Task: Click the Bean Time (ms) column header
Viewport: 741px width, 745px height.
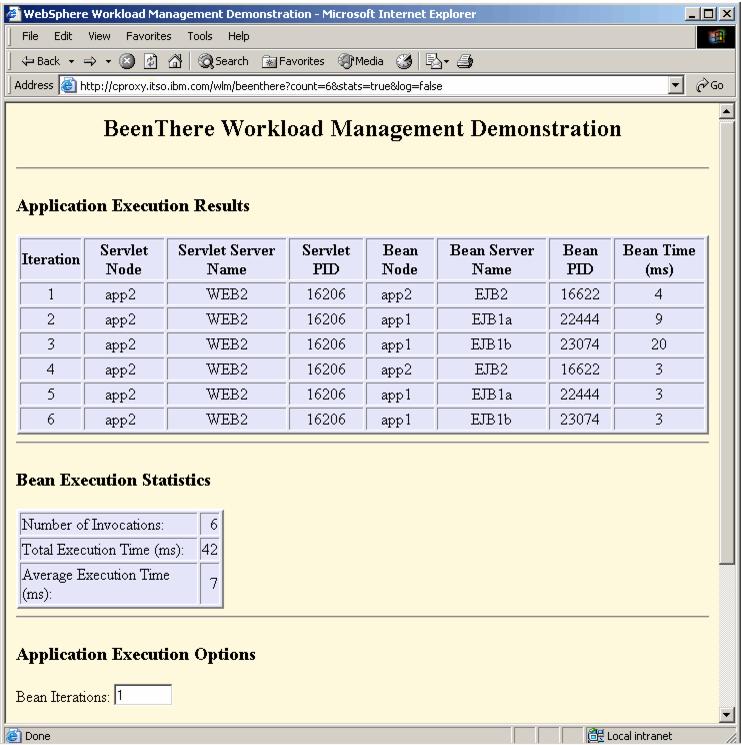Action: coord(659,259)
